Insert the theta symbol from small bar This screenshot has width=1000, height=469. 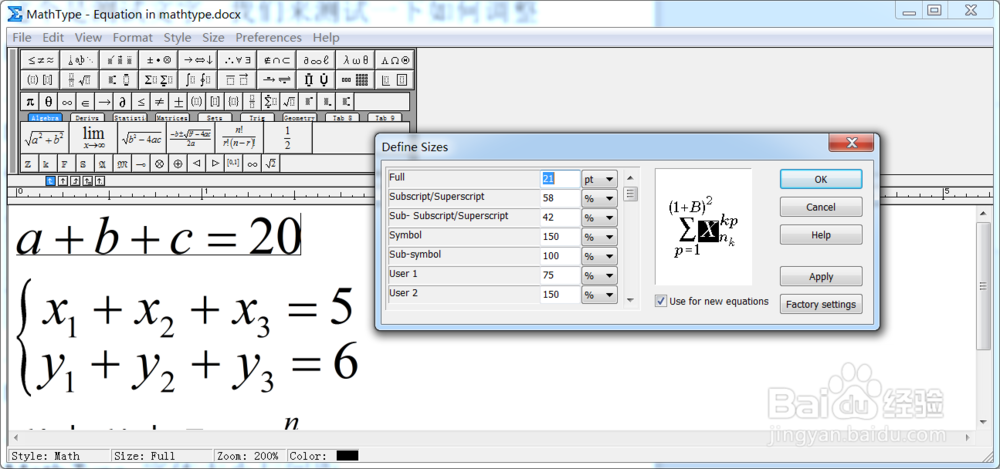(48, 101)
